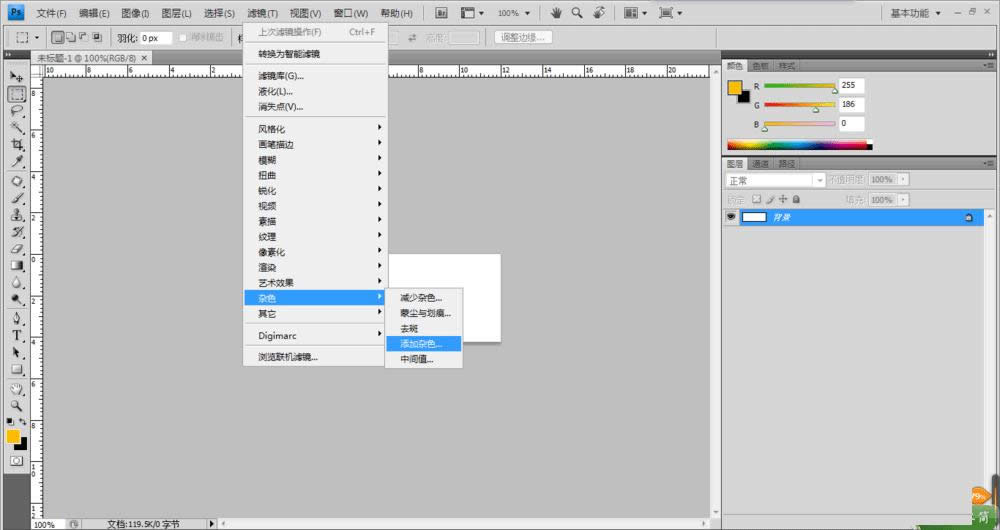Click the R value input field

(852, 86)
